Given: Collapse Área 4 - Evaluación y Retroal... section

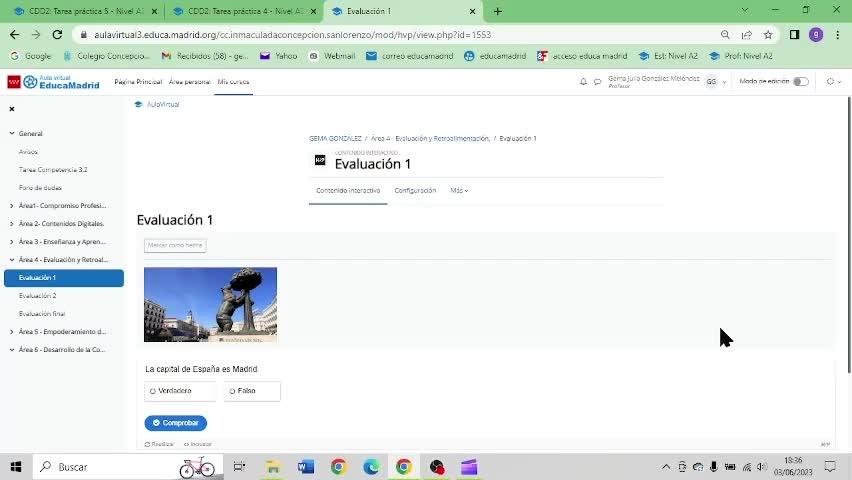Looking at the screenshot, I should point(12,260).
